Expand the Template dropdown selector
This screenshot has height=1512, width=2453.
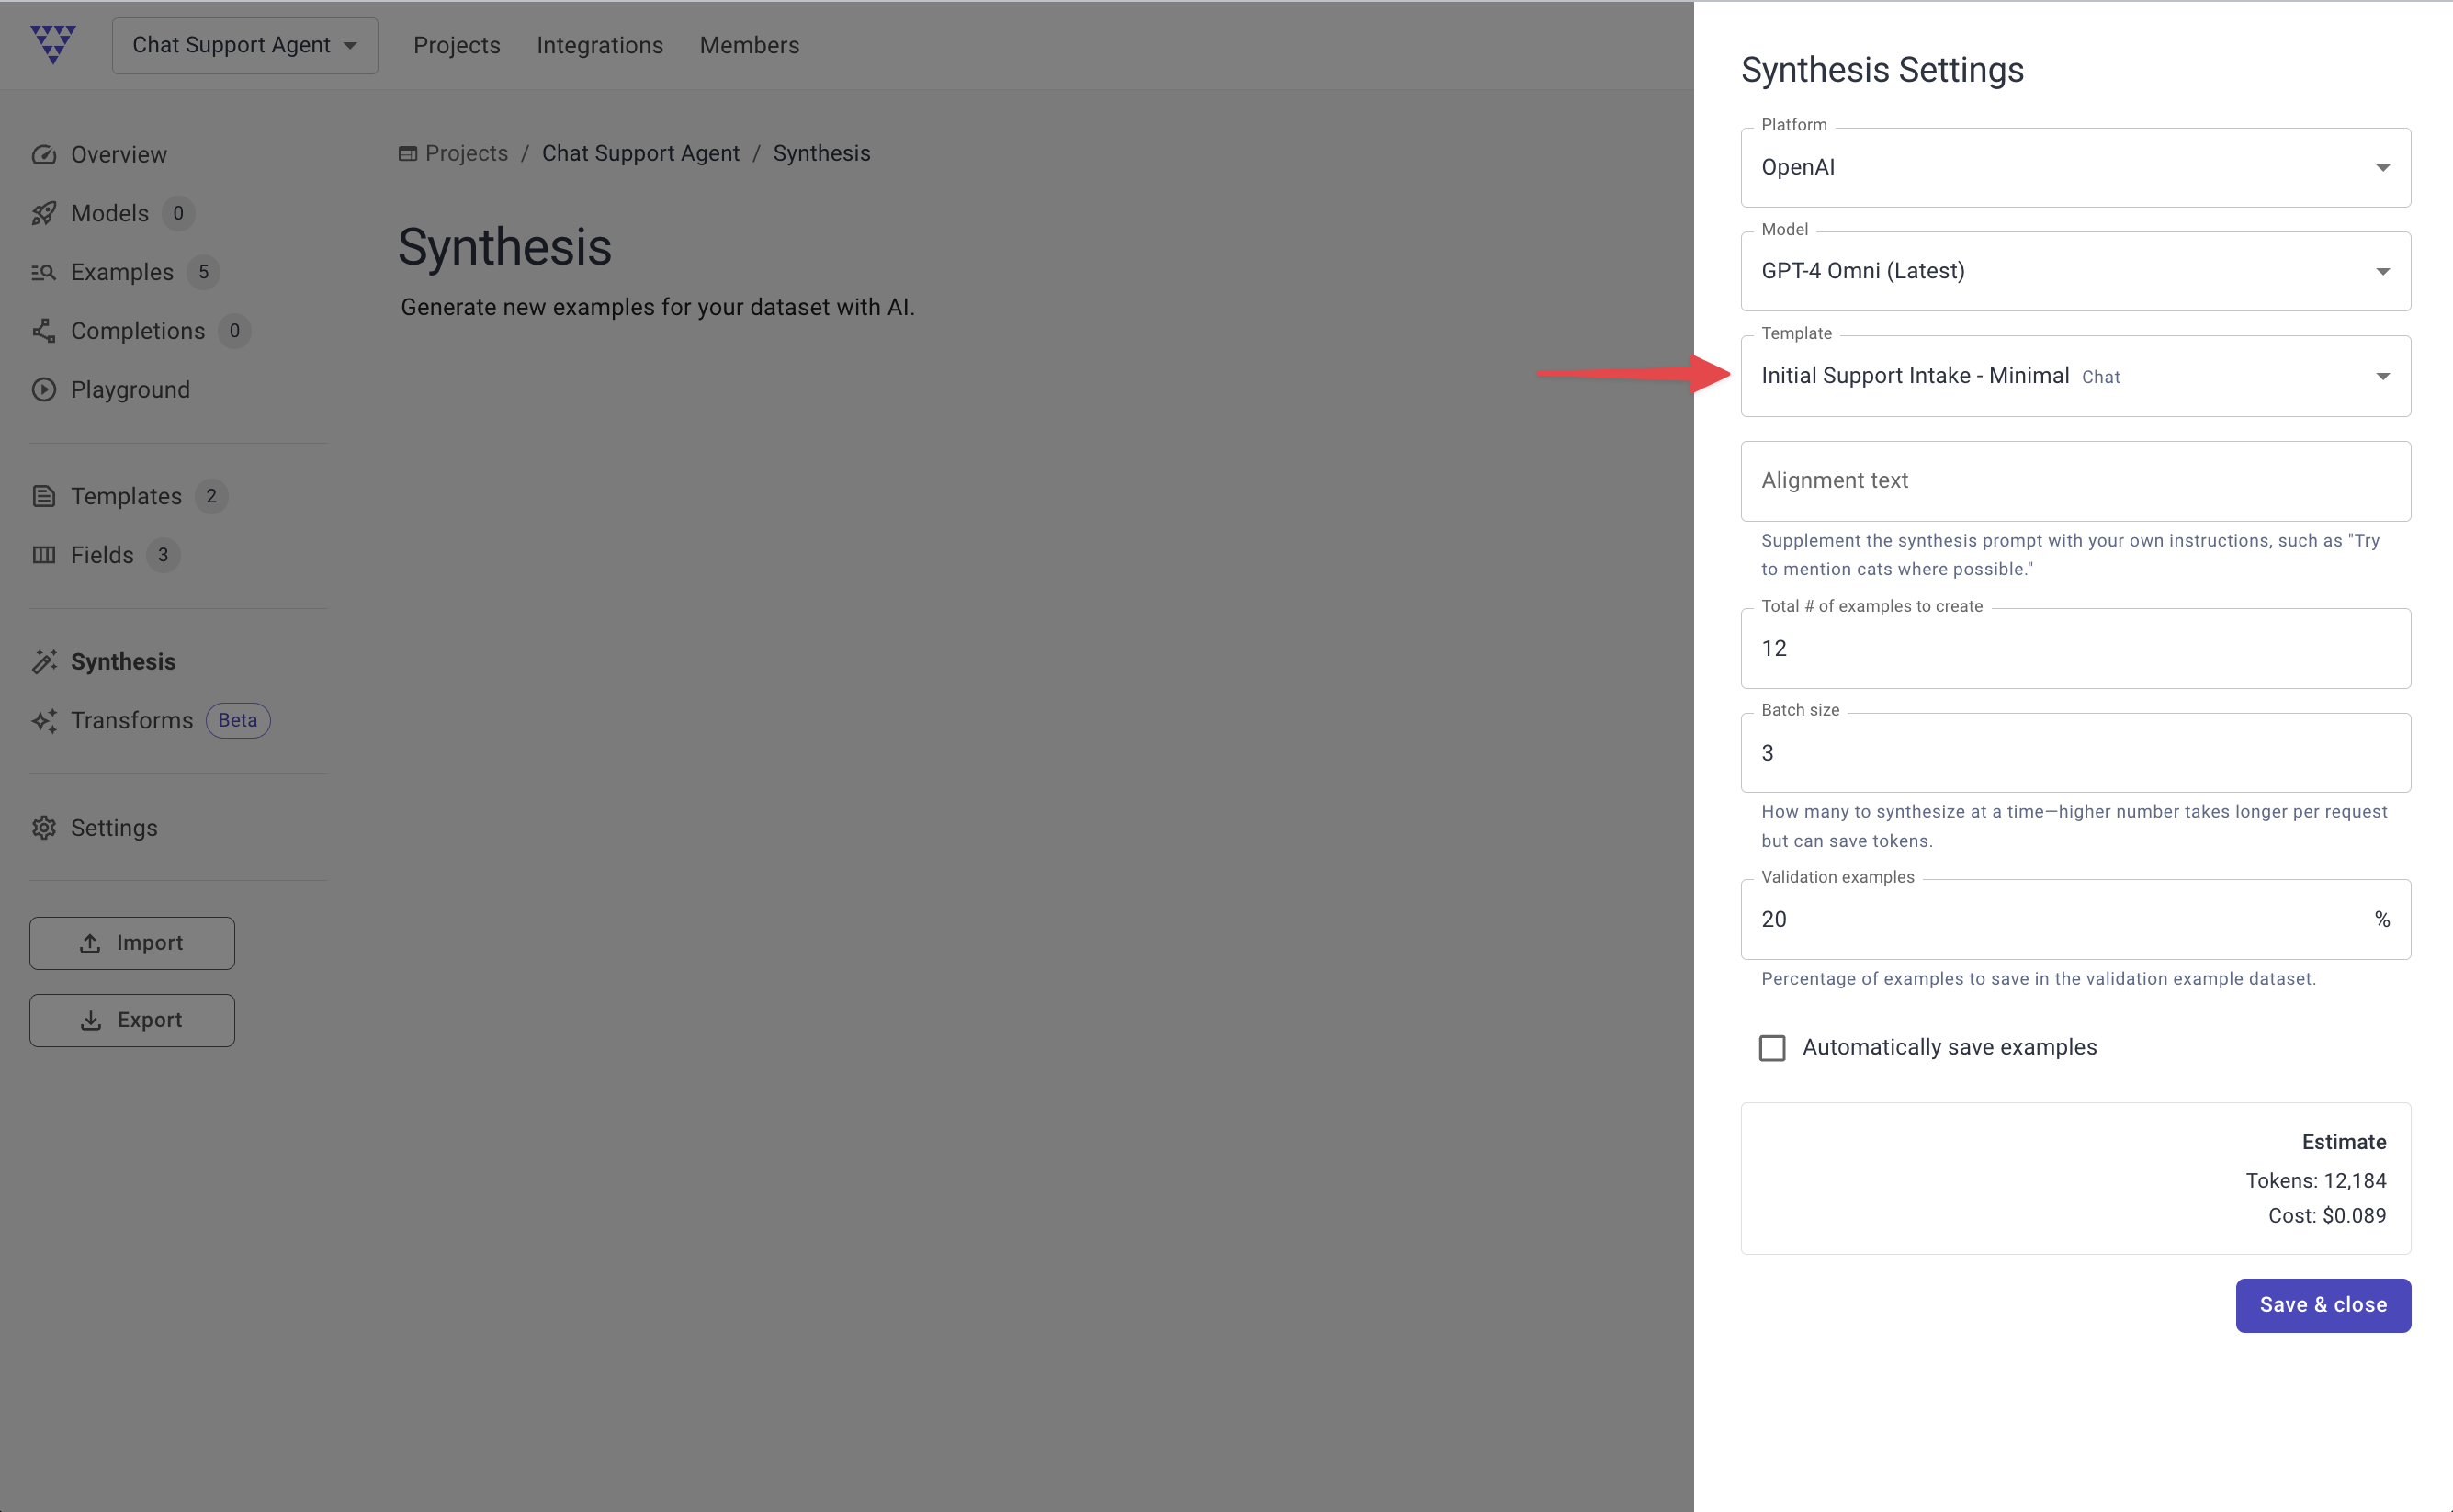(x=2075, y=377)
